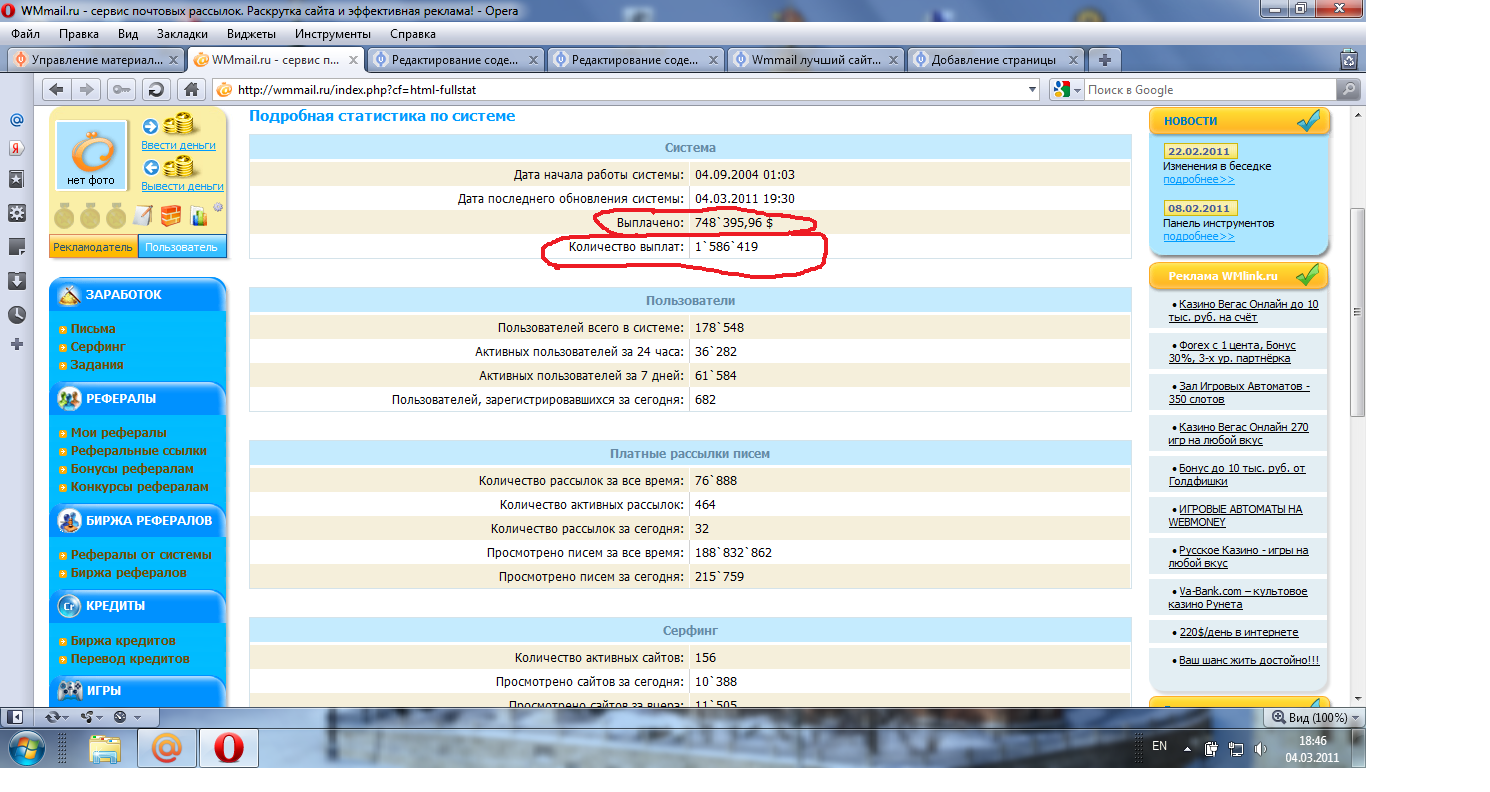Open the Wand password key button
The width and height of the screenshot is (1490, 792).
click(122, 90)
